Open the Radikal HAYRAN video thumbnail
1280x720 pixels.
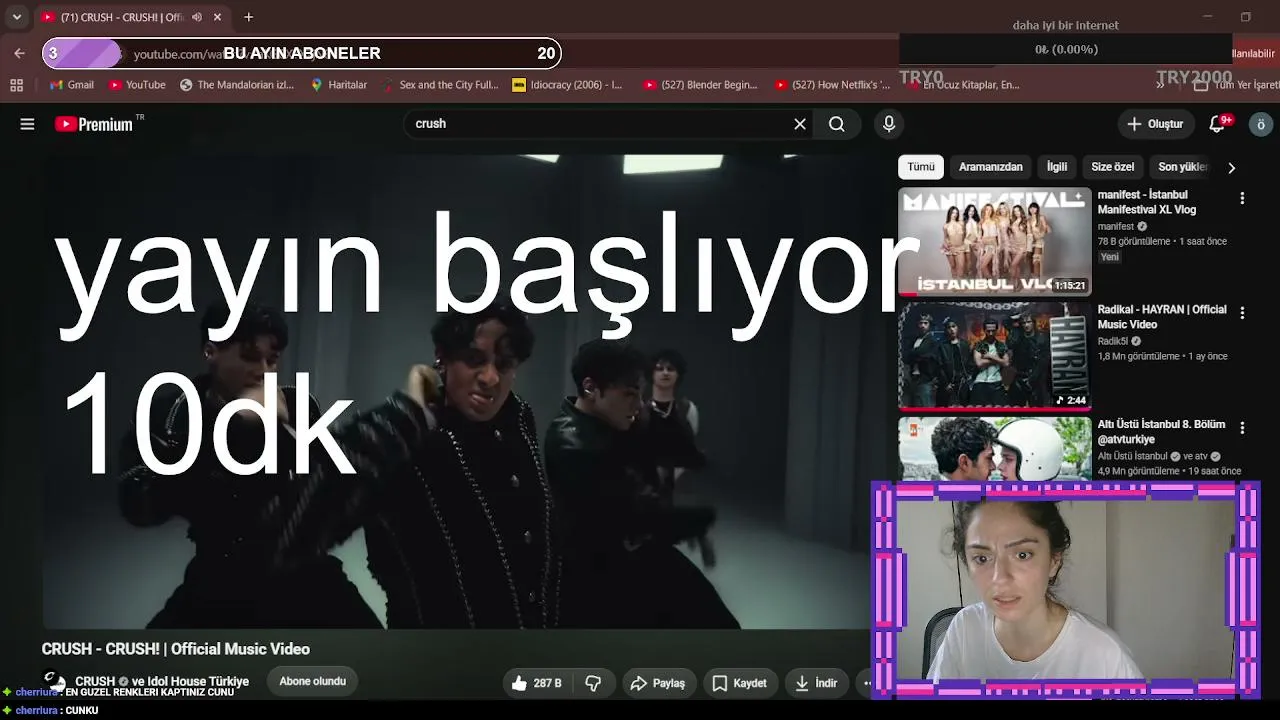(x=995, y=357)
